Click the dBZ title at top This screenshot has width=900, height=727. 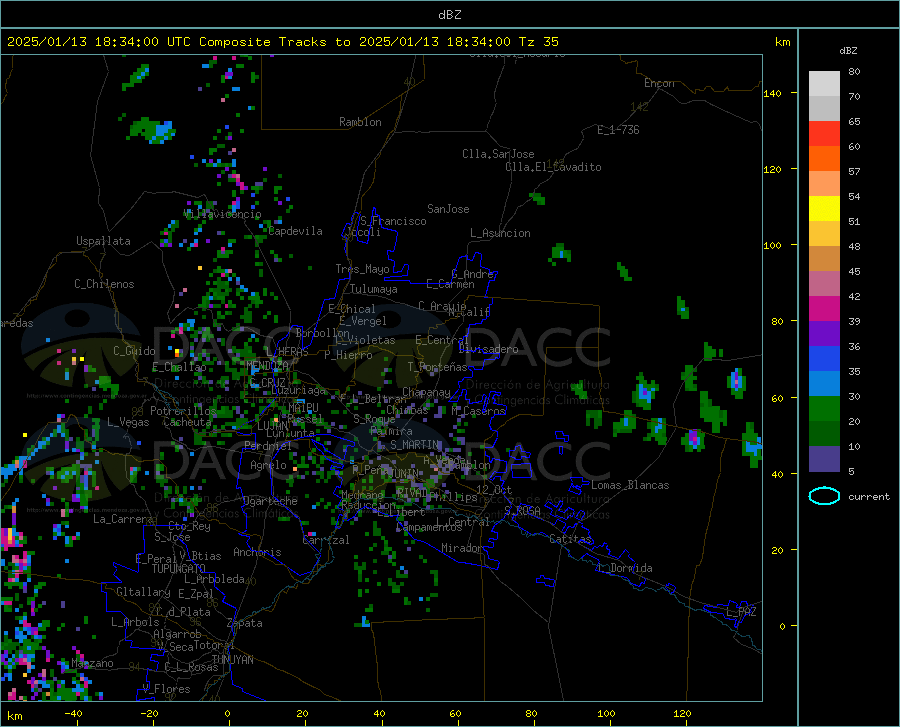(449, 15)
